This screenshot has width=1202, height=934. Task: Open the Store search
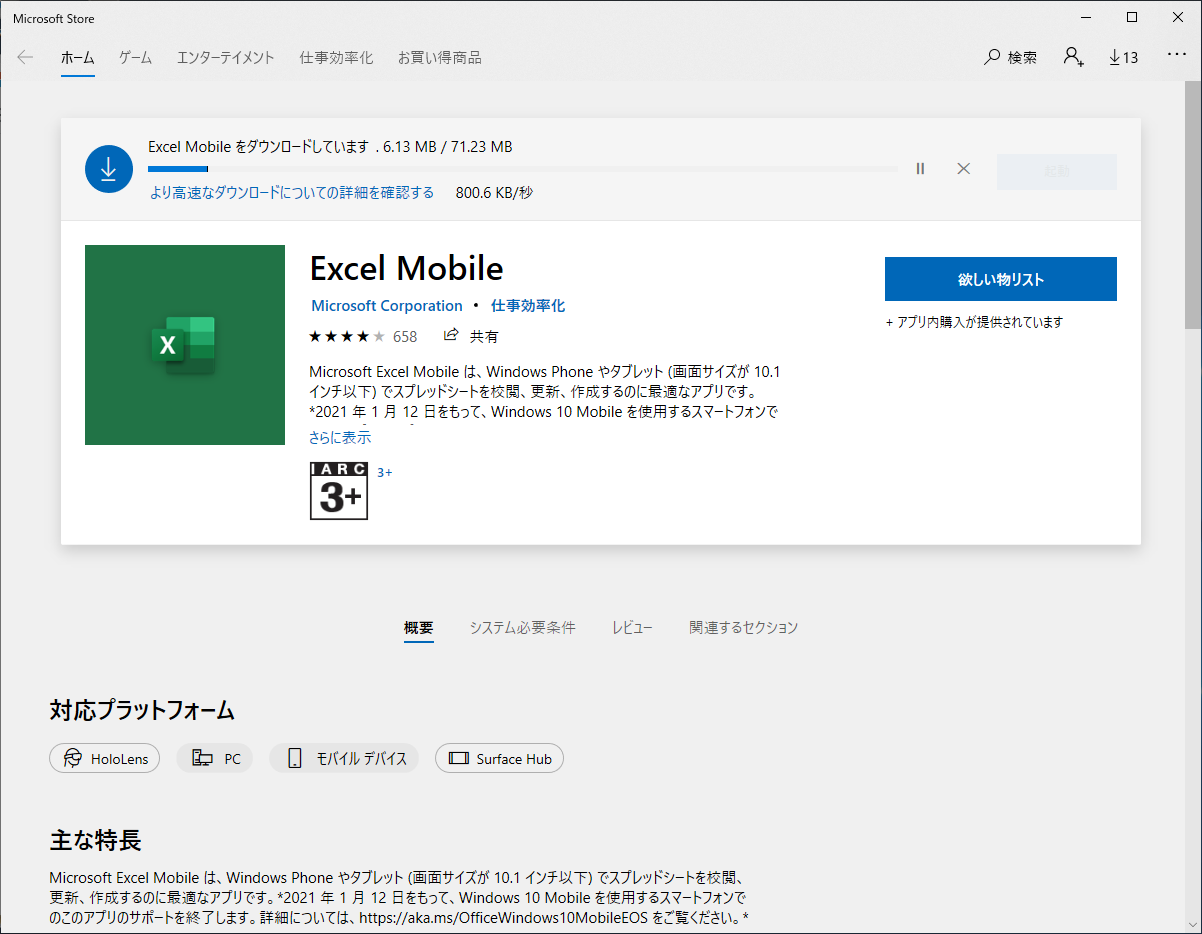[1009, 57]
